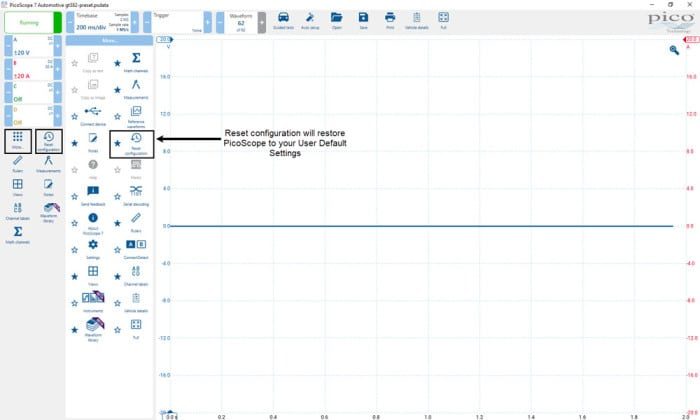Open Channel labels in left sidebar
The height and width of the screenshot is (420, 700).
pyautogui.click(x=18, y=211)
